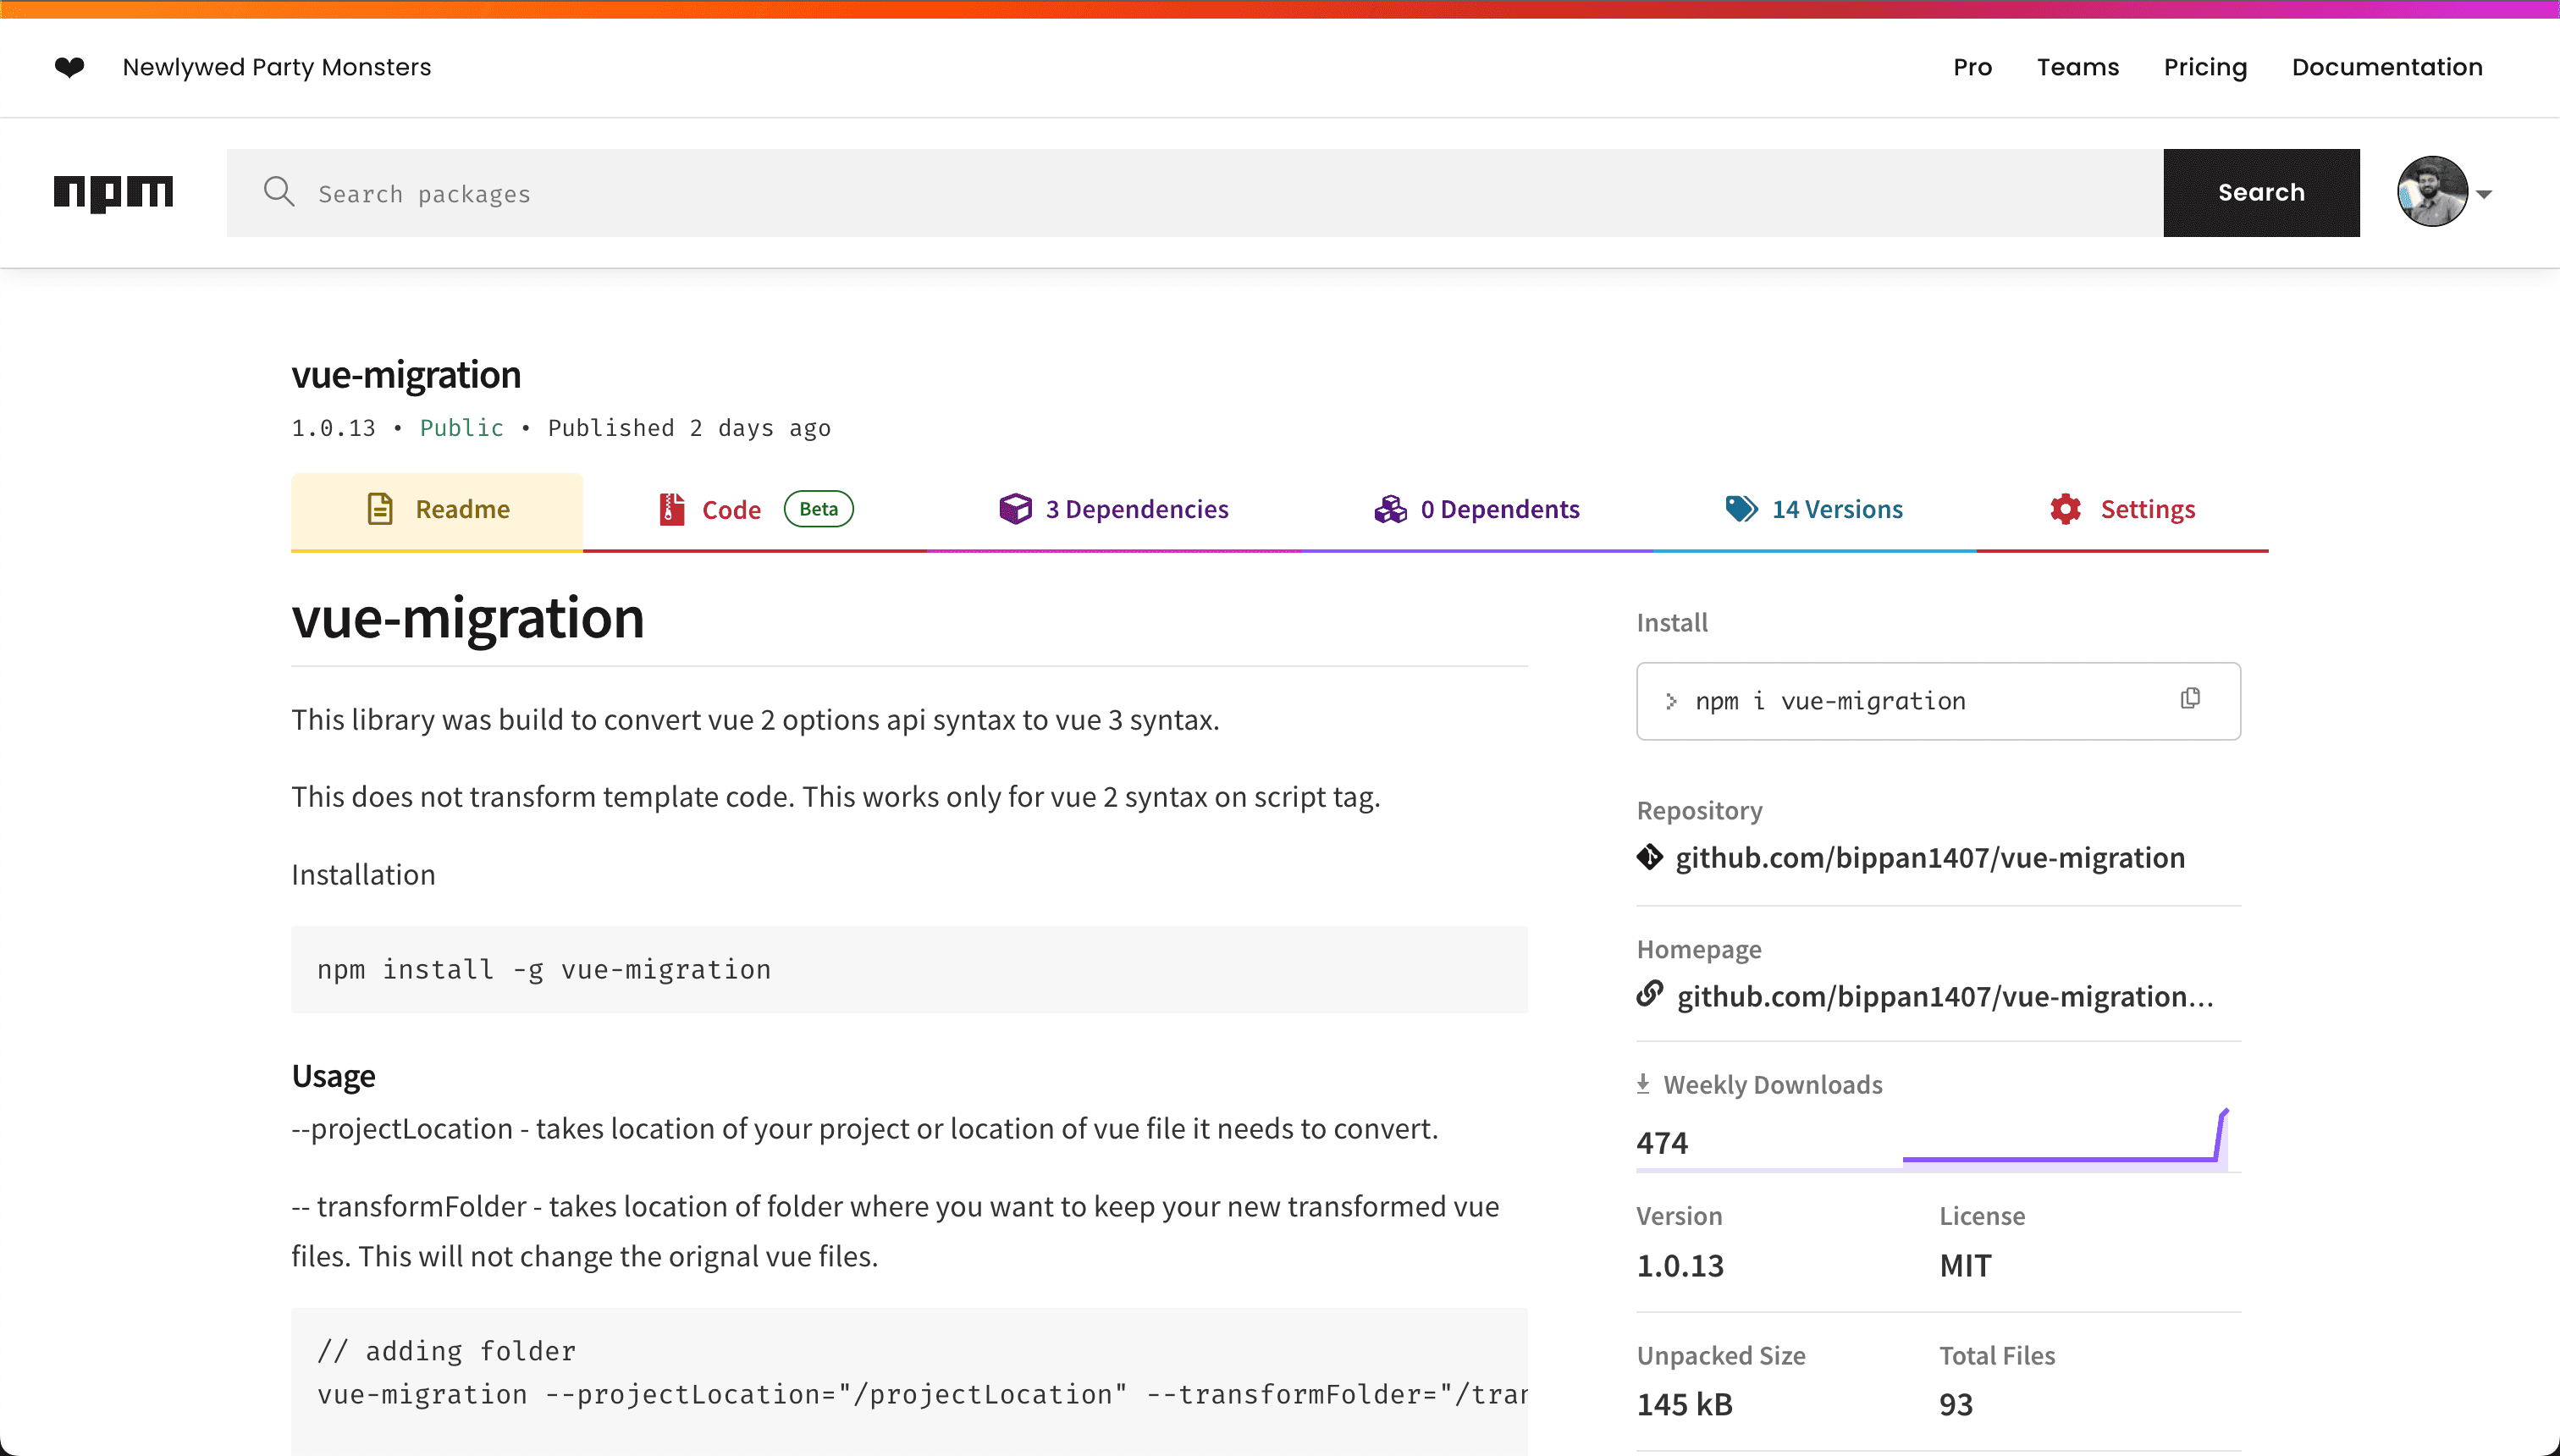Click the 'Installation' text
2560x1456 pixels.
click(363, 874)
